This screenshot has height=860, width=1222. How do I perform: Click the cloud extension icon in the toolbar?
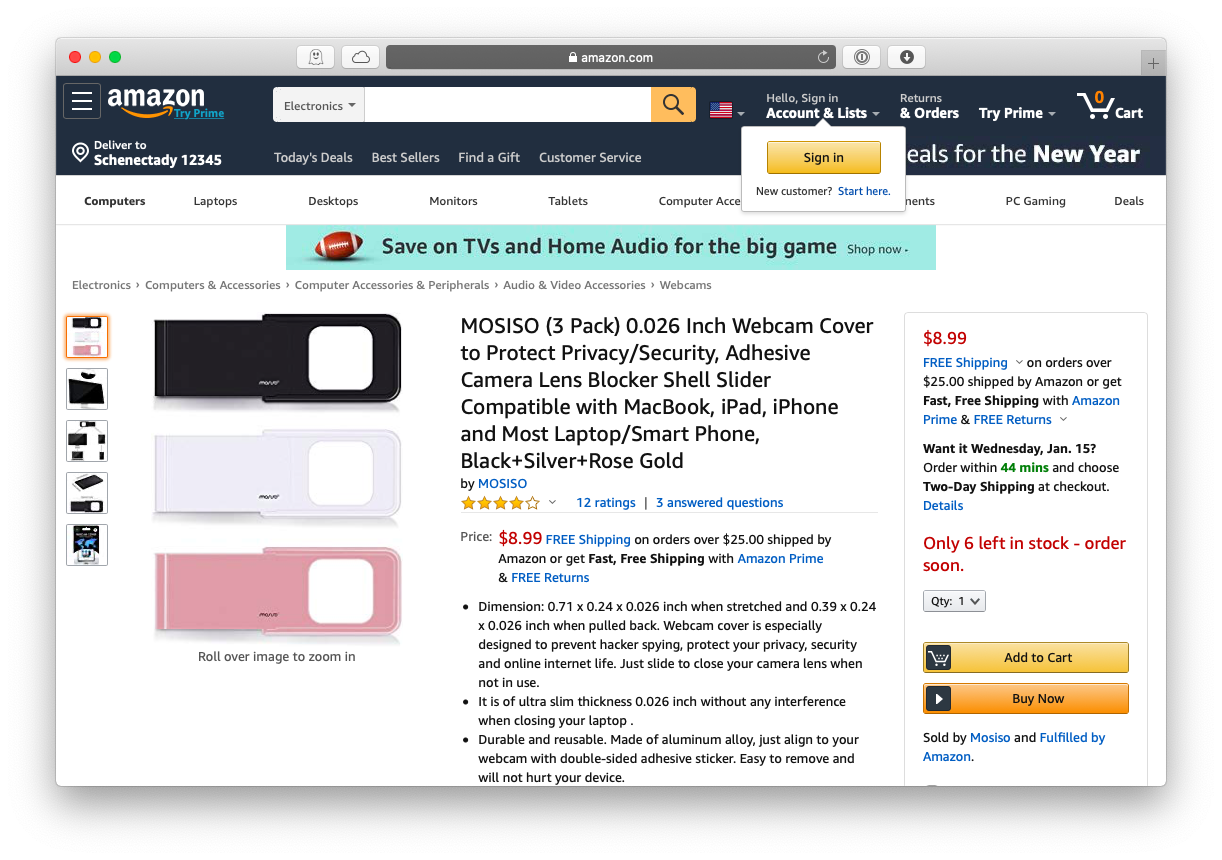click(x=360, y=57)
